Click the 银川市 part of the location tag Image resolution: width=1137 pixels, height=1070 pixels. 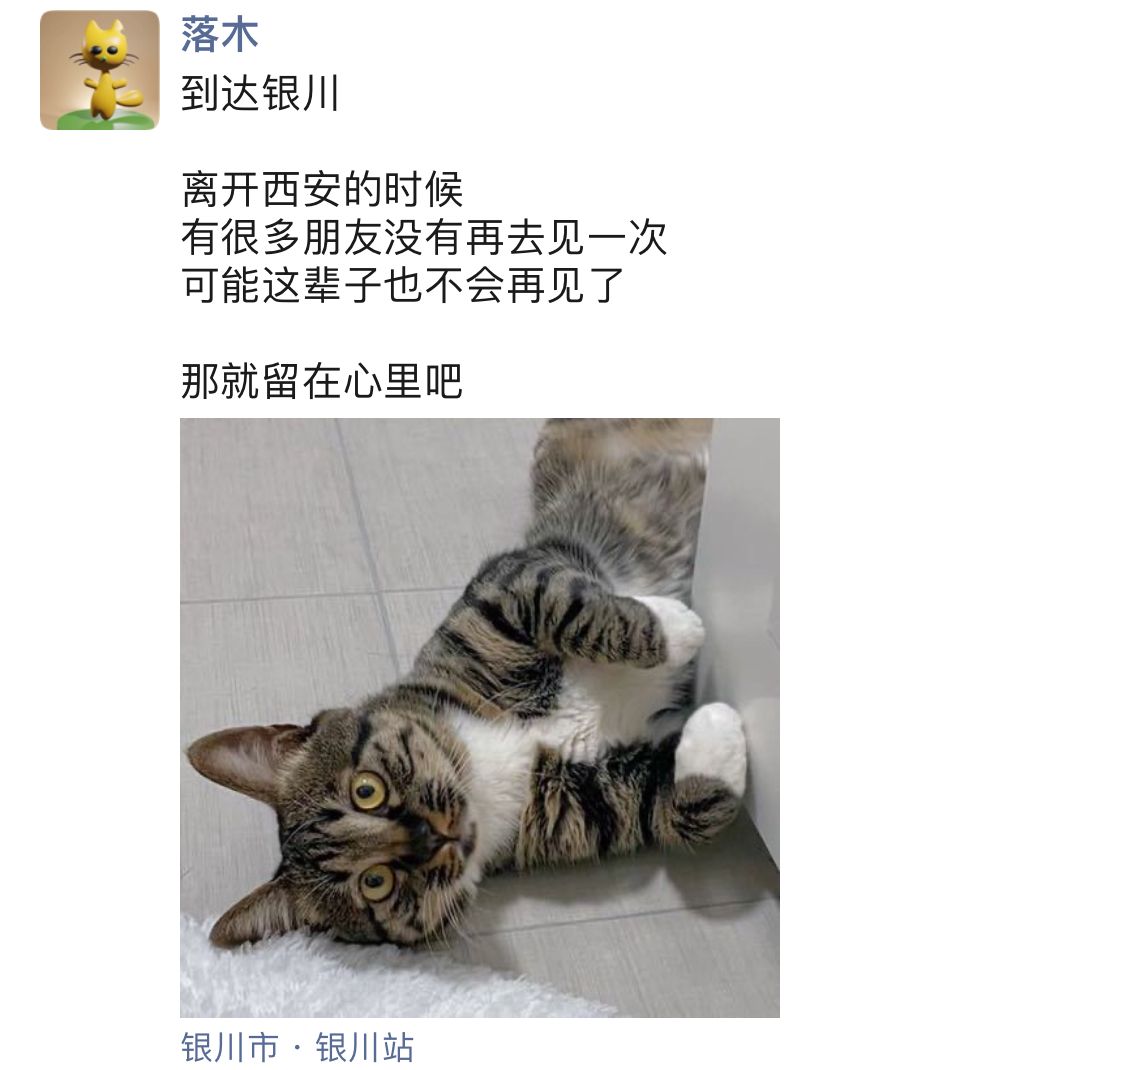point(230,1048)
